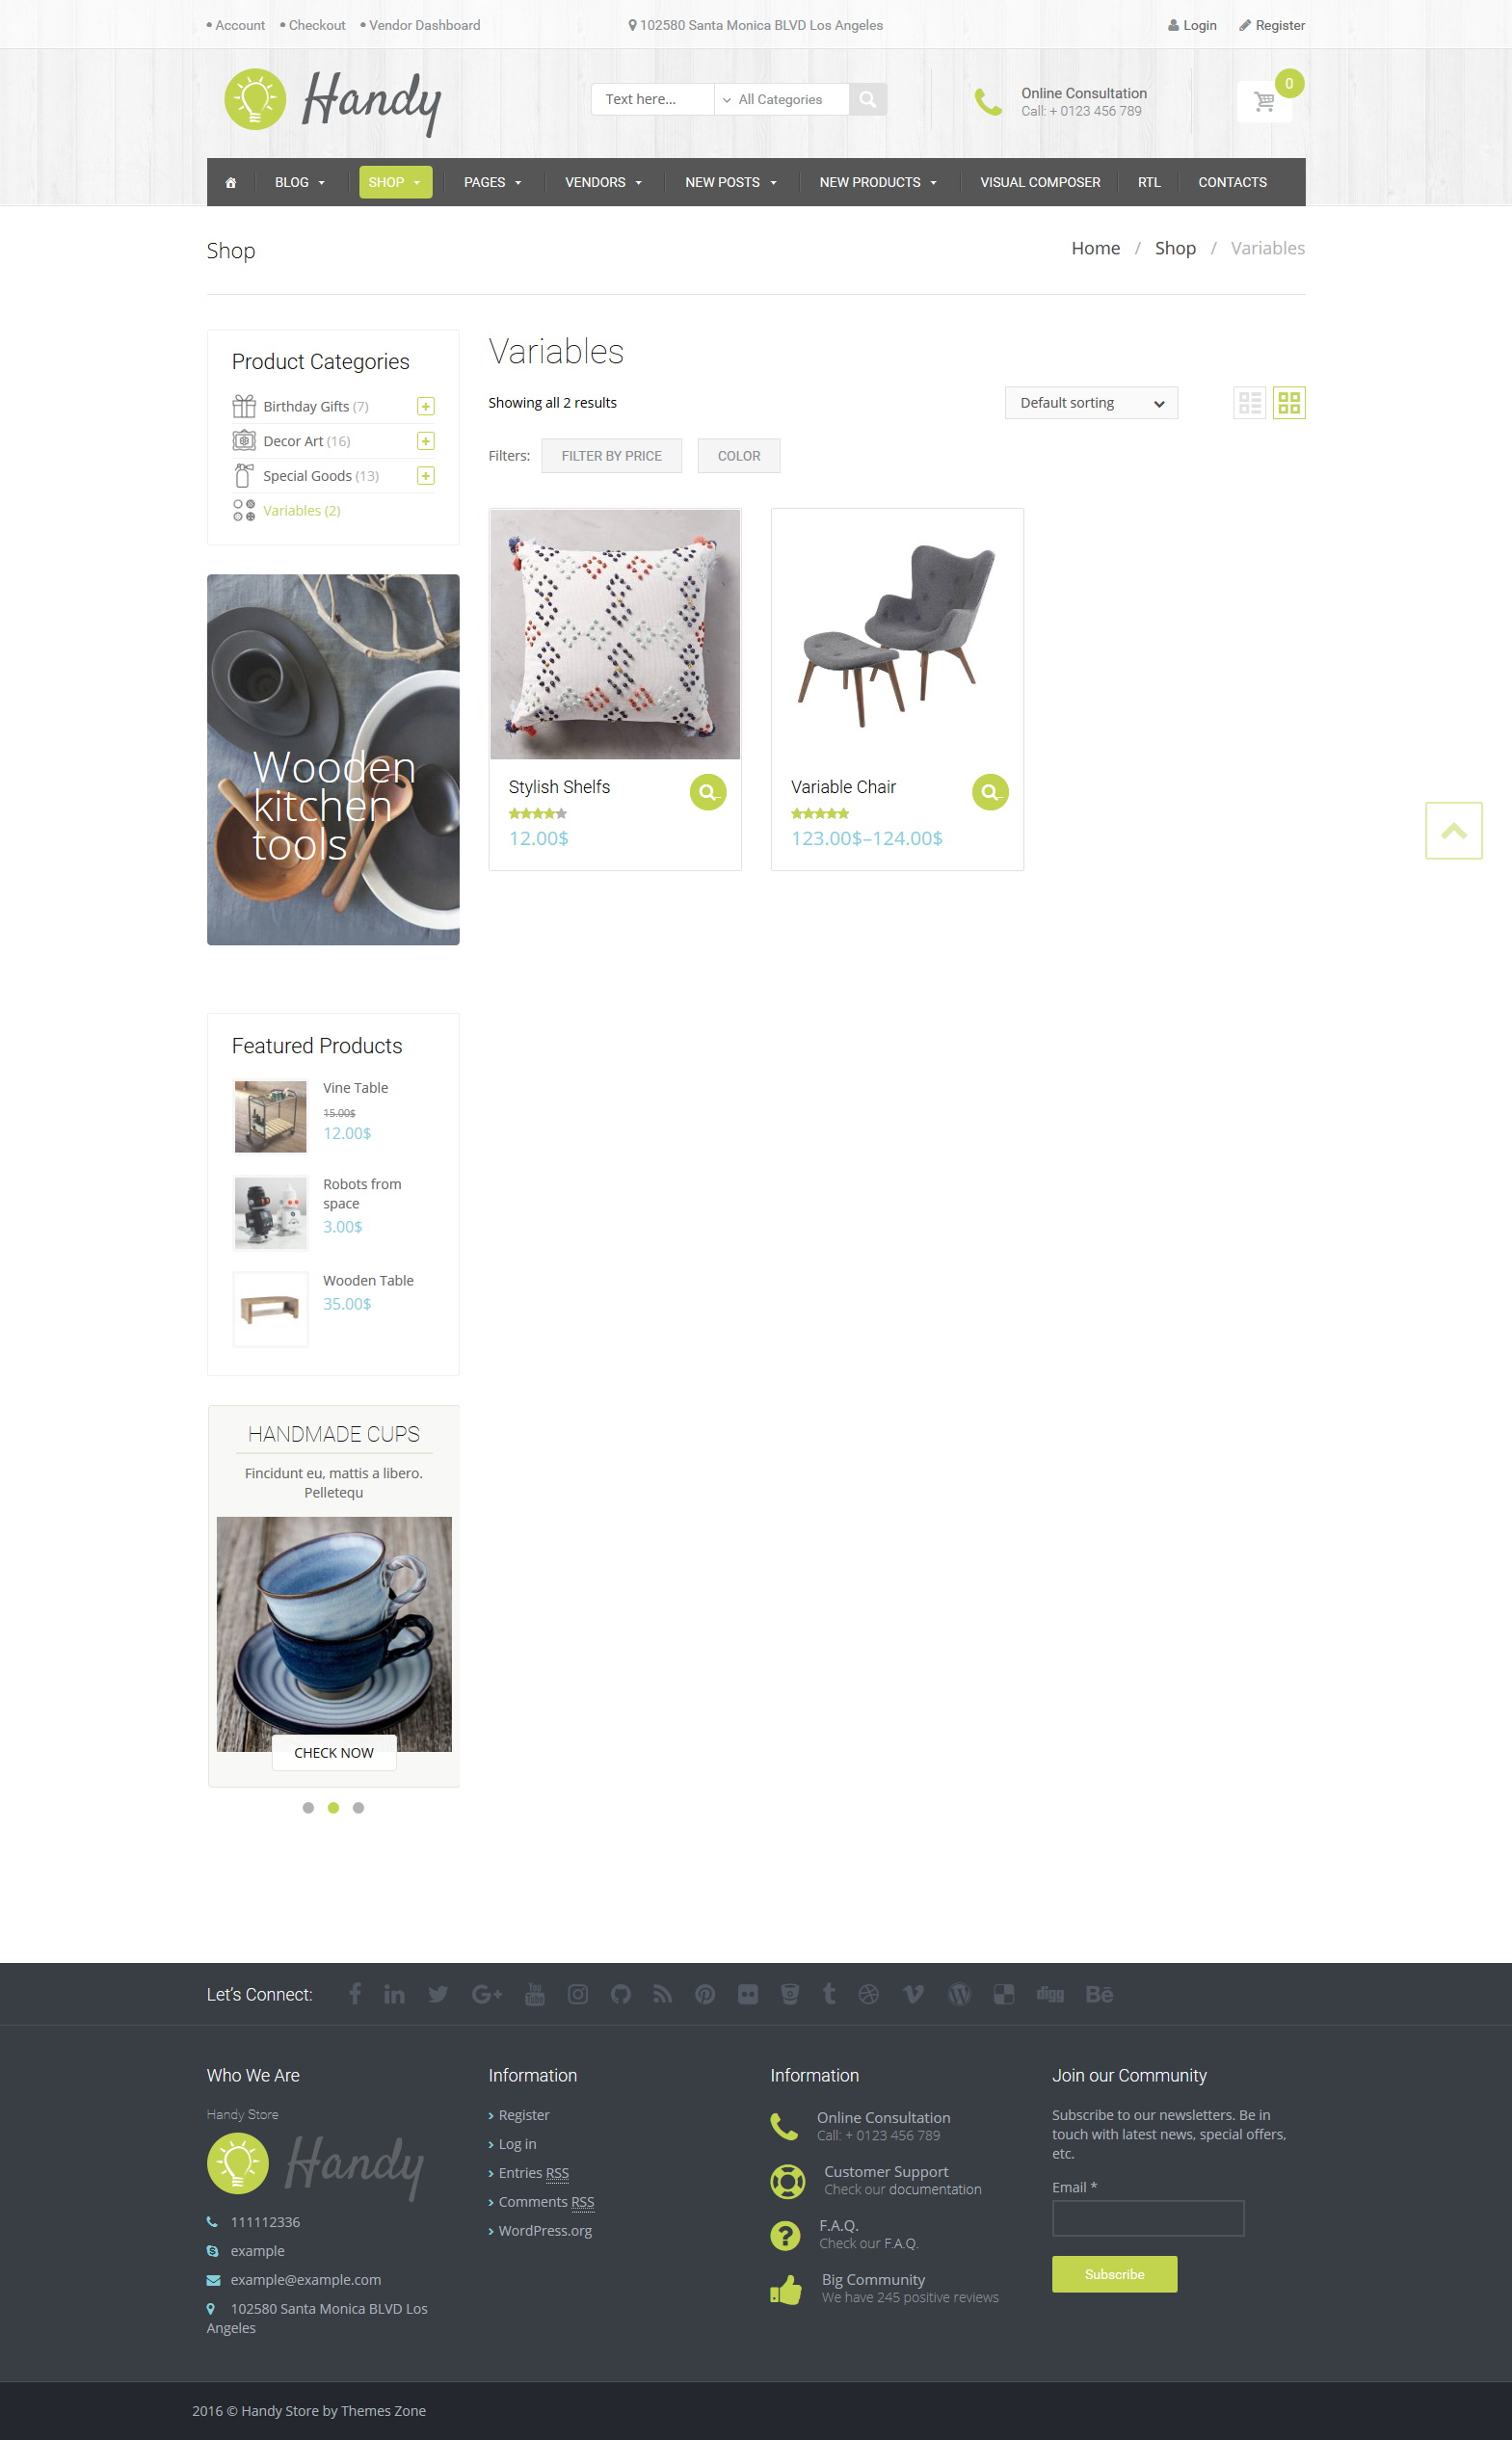Select the first carousel dot
Image resolution: width=1512 pixels, height=2440 pixels.
tap(308, 1807)
